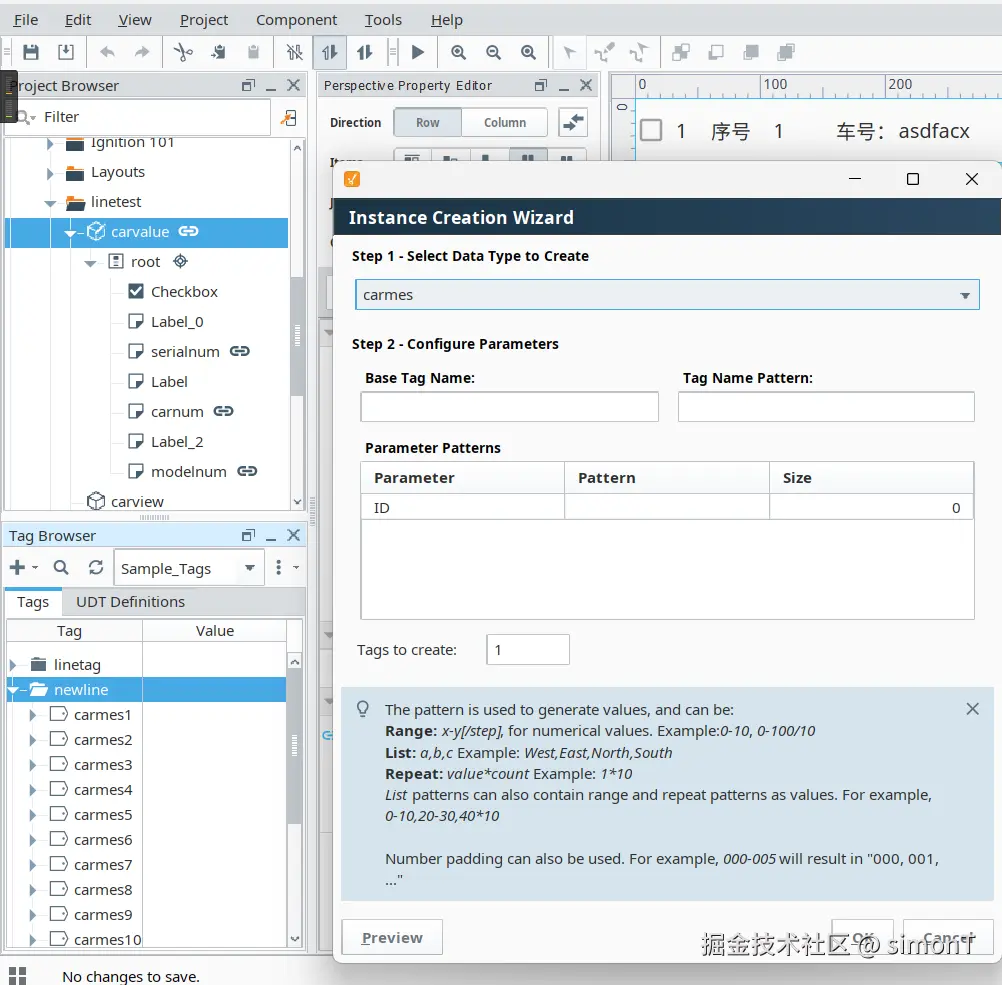1002x985 pixels.
Task: Expand the linetag folder
Action: tap(13, 665)
